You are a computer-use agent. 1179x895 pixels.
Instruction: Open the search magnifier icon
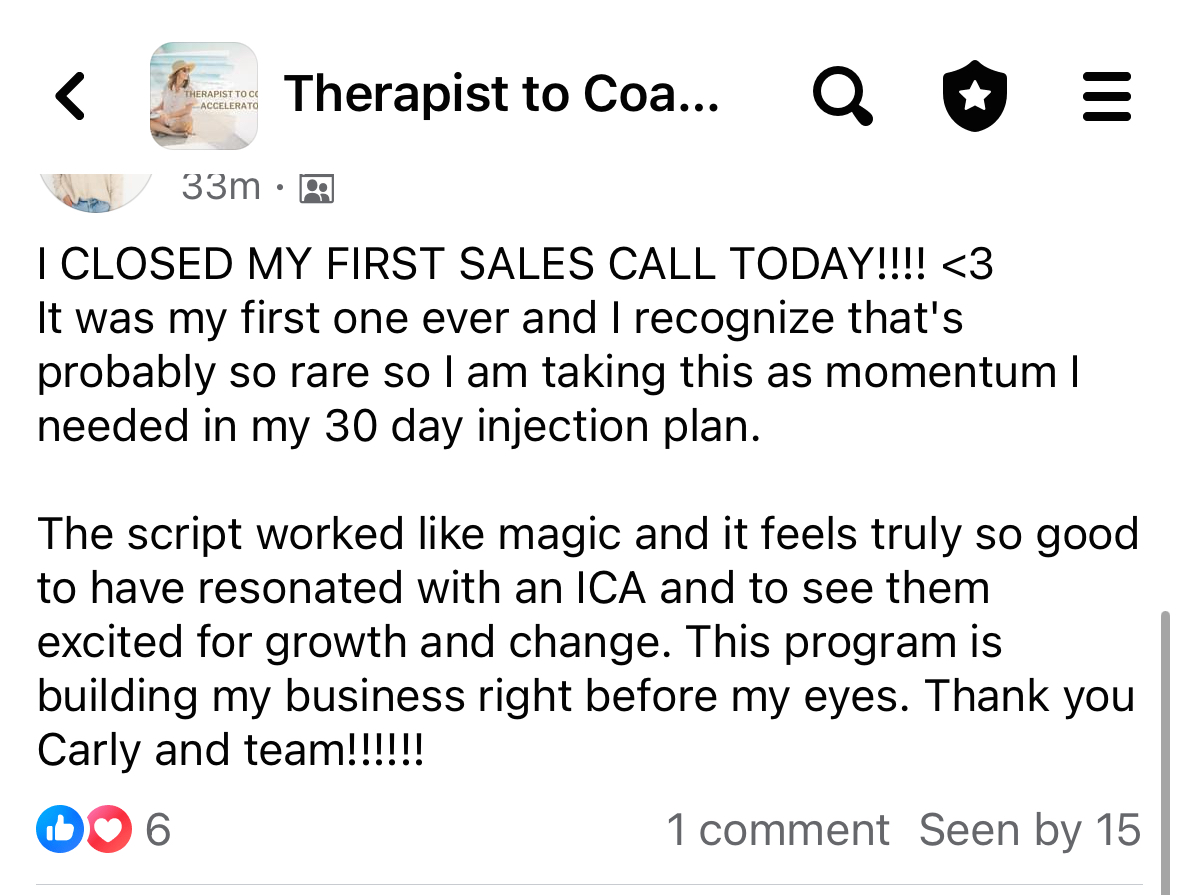point(842,96)
